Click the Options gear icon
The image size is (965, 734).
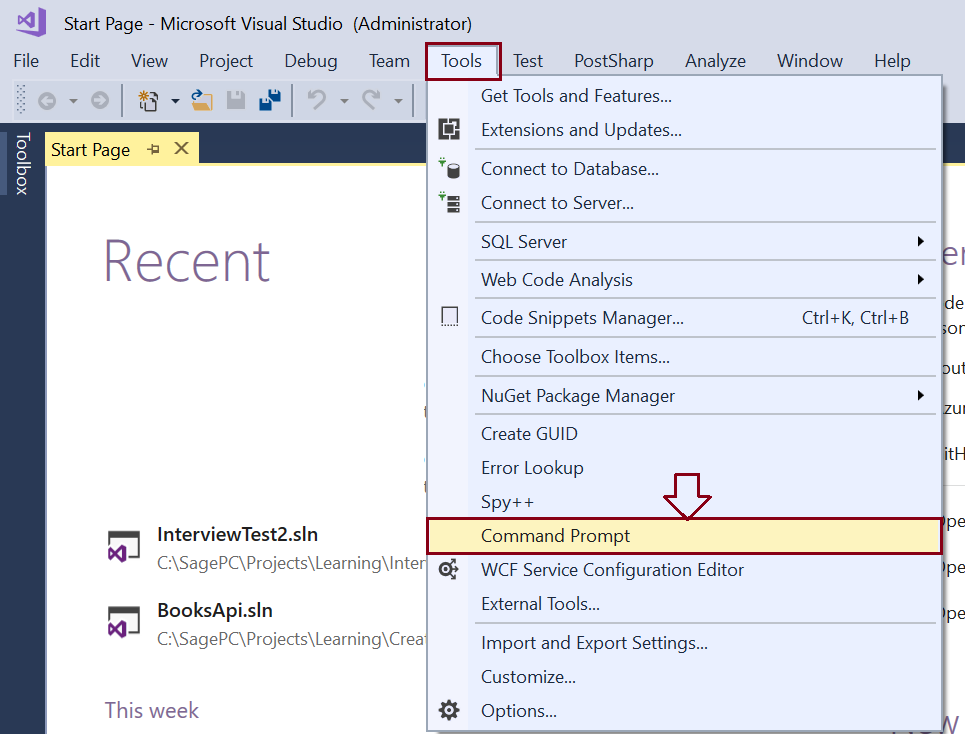point(449,710)
